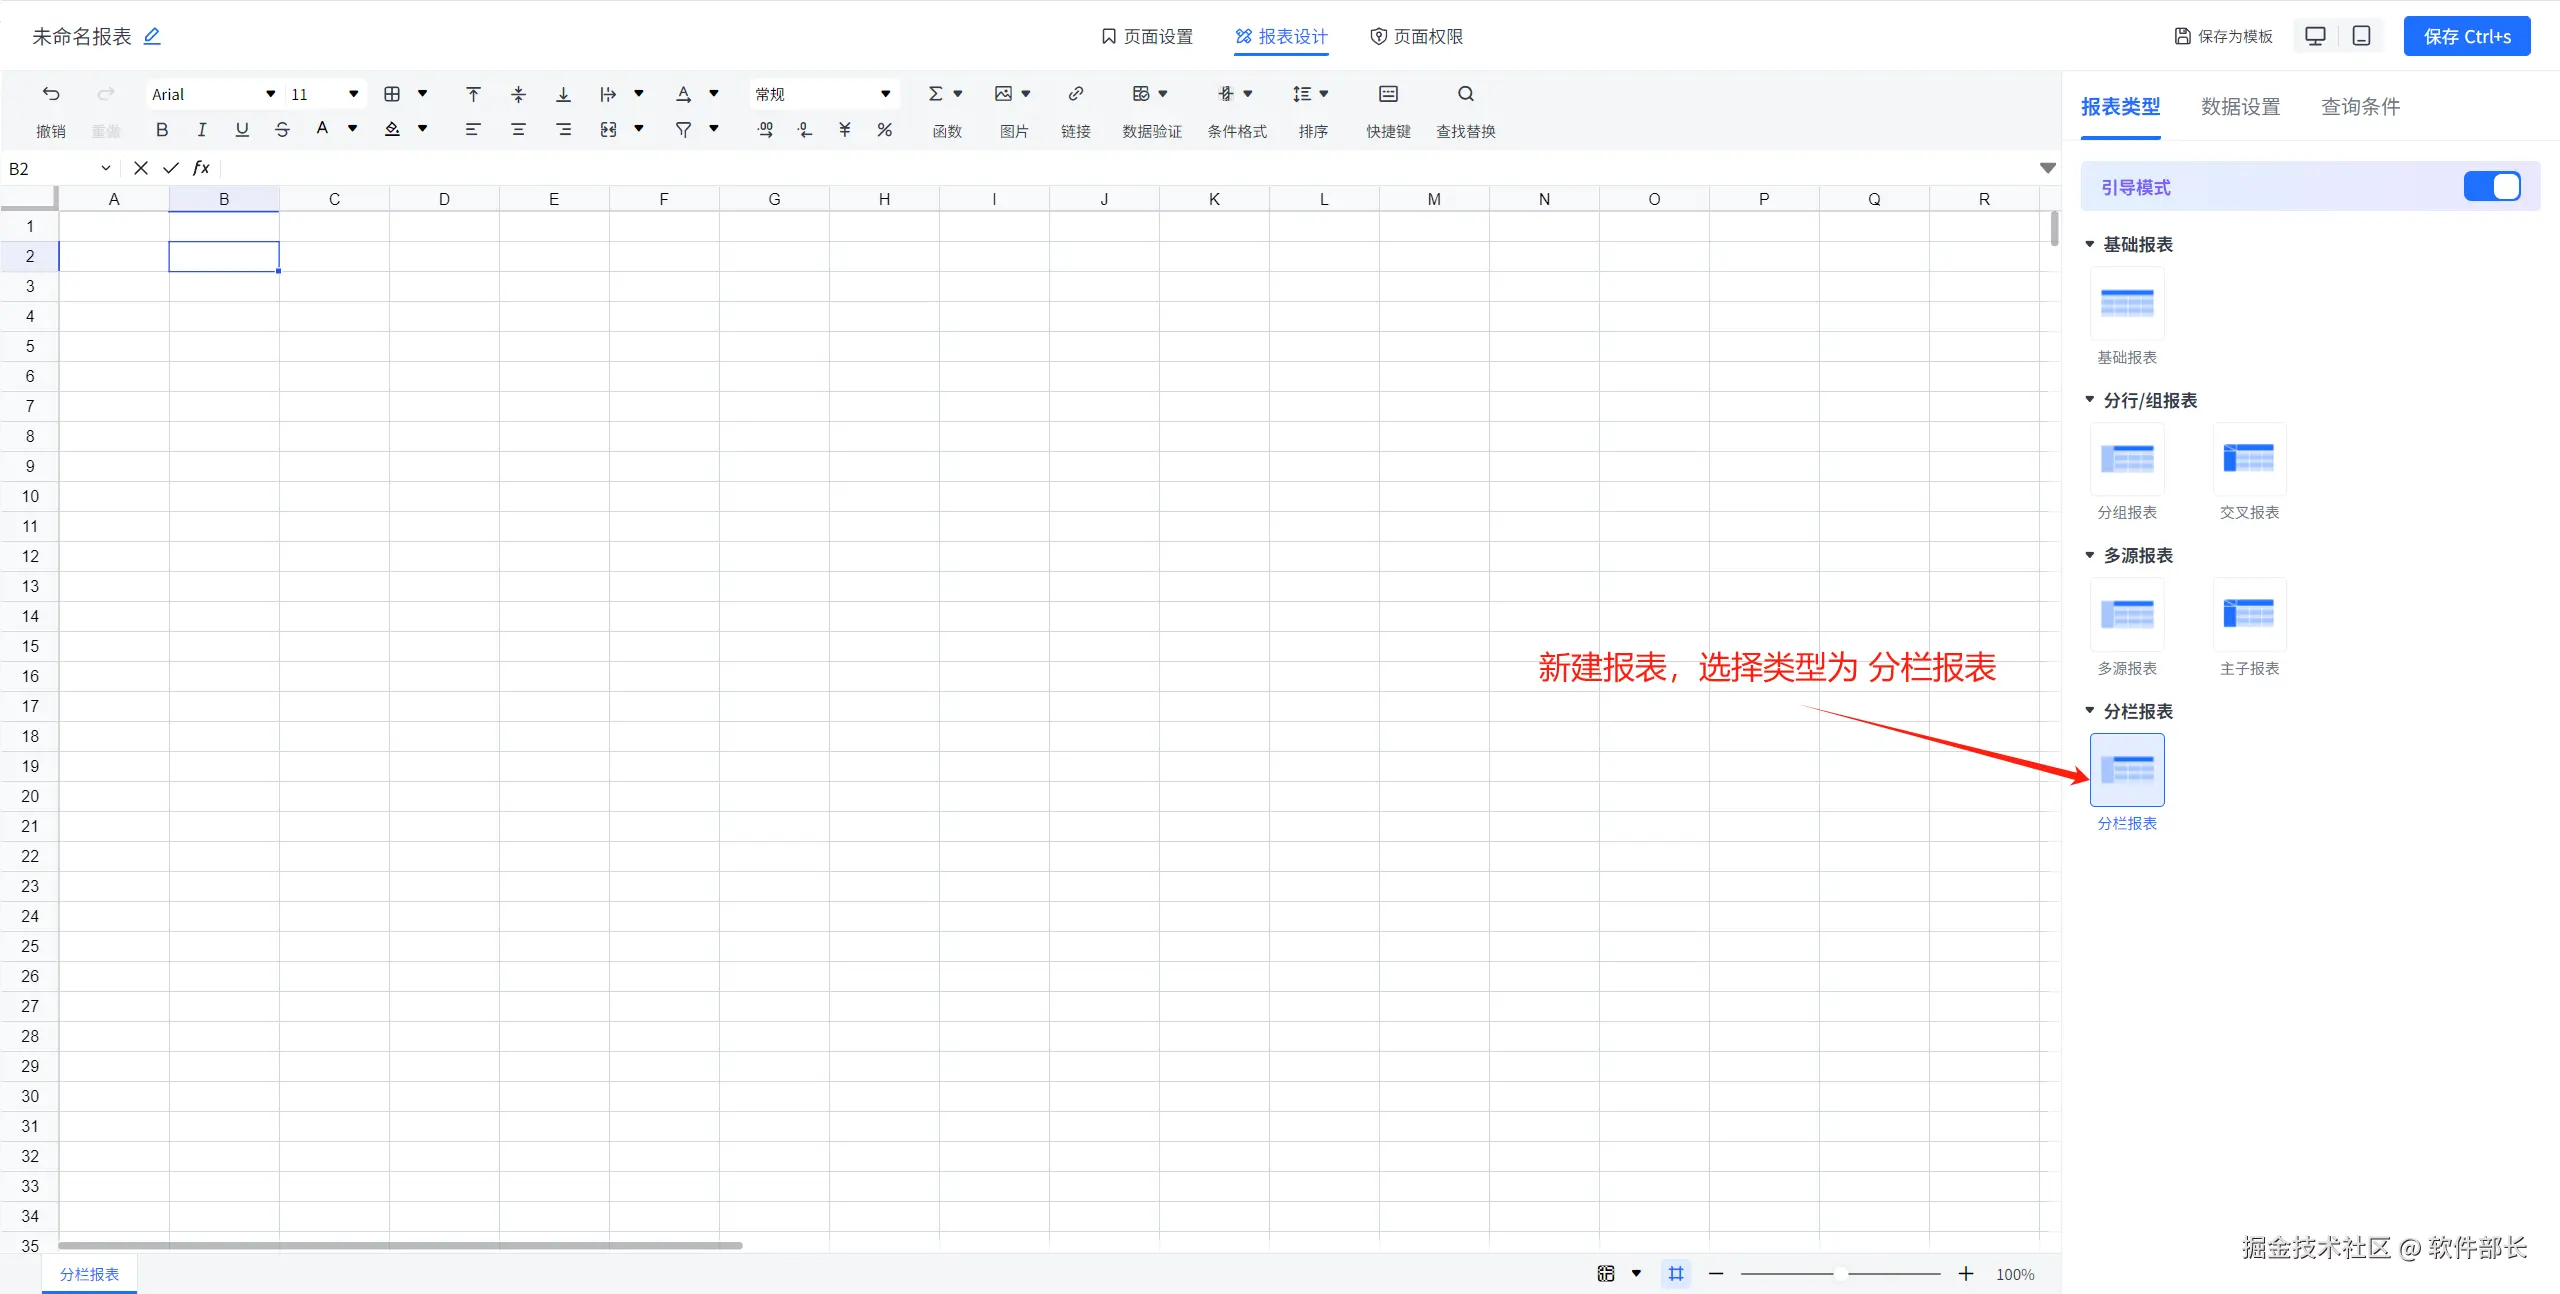This screenshot has height=1294, width=2560.
Task: Click the Save Ctrl+s button
Action: coord(2466,36)
